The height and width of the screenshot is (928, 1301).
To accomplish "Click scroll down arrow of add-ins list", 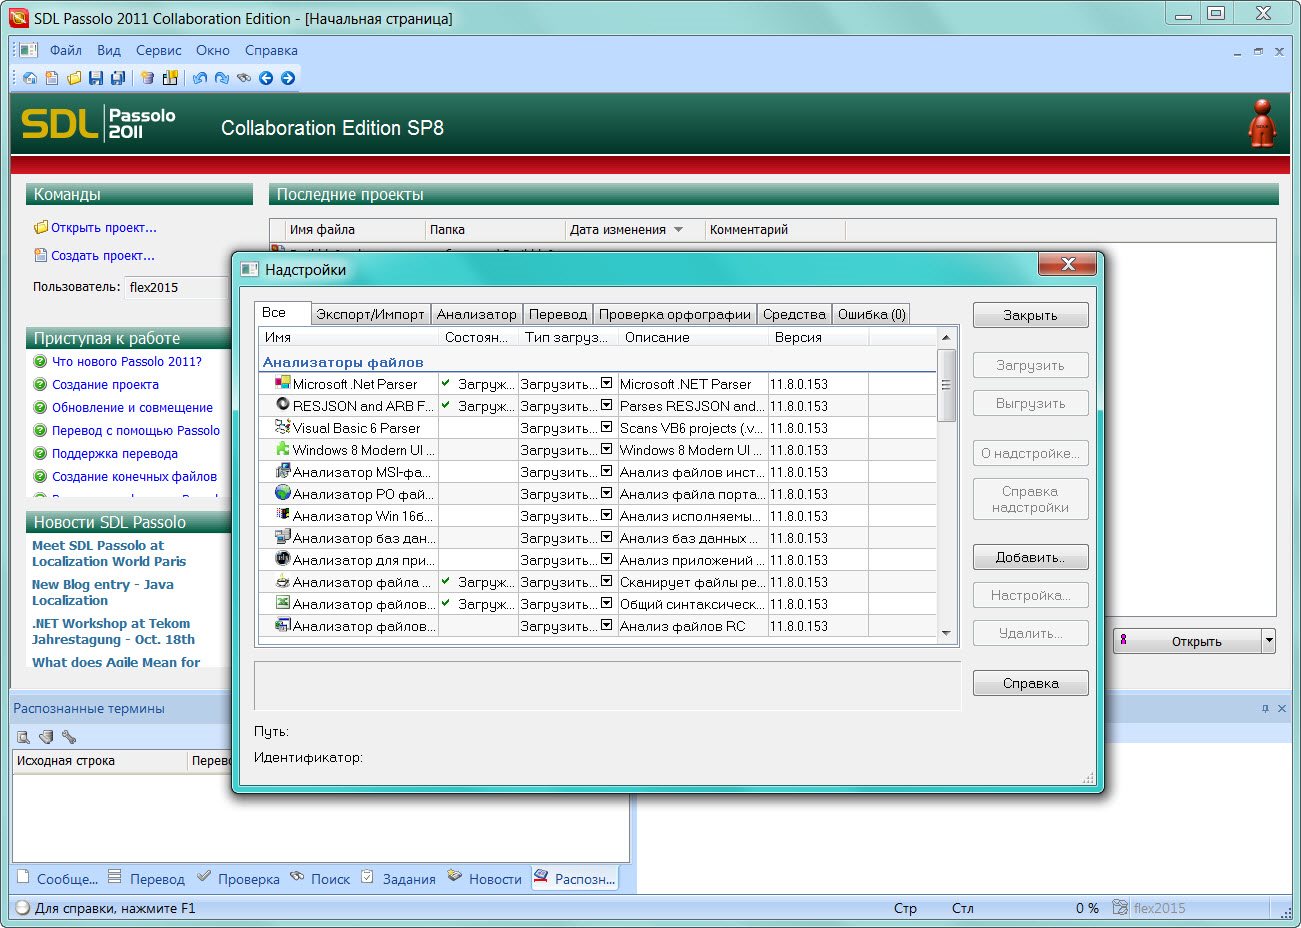I will coord(947,633).
